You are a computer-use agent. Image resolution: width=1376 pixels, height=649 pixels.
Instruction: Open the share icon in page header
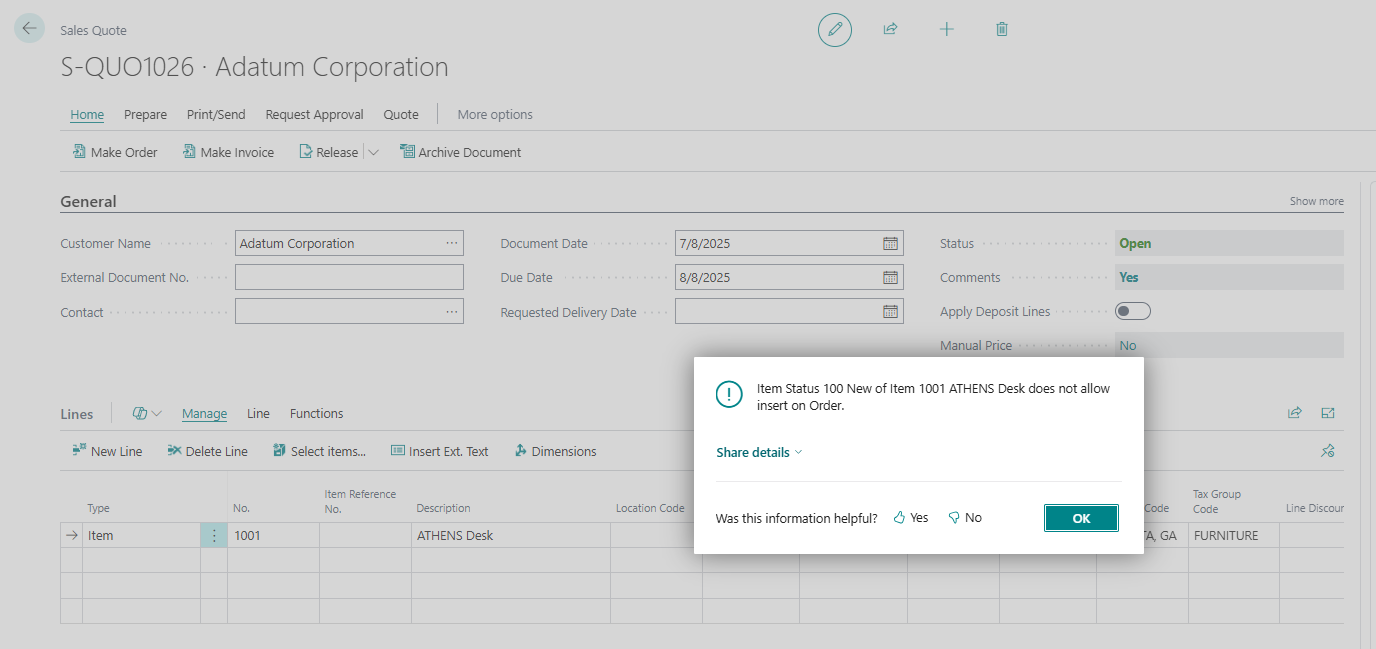click(890, 30)
